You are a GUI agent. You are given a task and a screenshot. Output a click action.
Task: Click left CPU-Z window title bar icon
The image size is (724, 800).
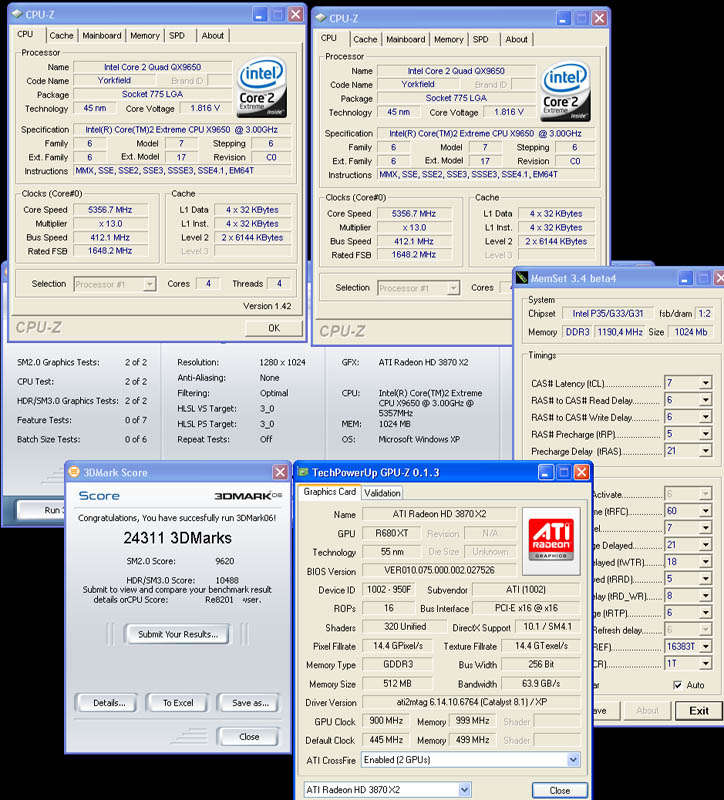(x=17, y=14)
